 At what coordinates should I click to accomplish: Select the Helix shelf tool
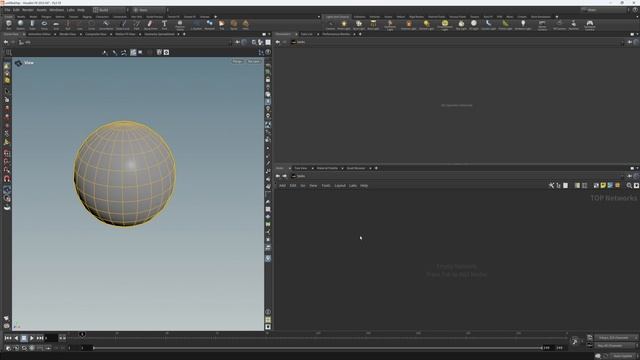click(x=246, y=25)
